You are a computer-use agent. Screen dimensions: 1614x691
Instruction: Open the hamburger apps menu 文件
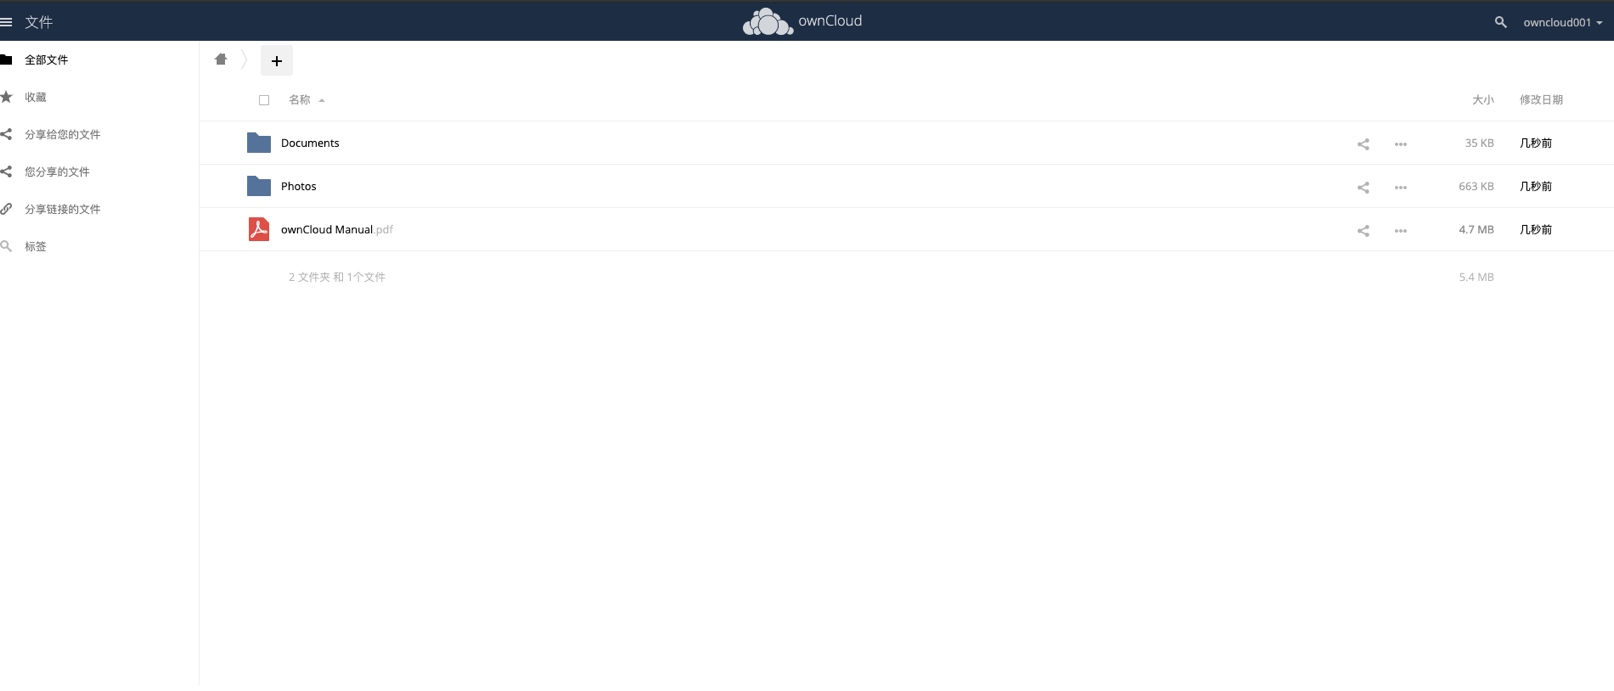pos(27,22)
